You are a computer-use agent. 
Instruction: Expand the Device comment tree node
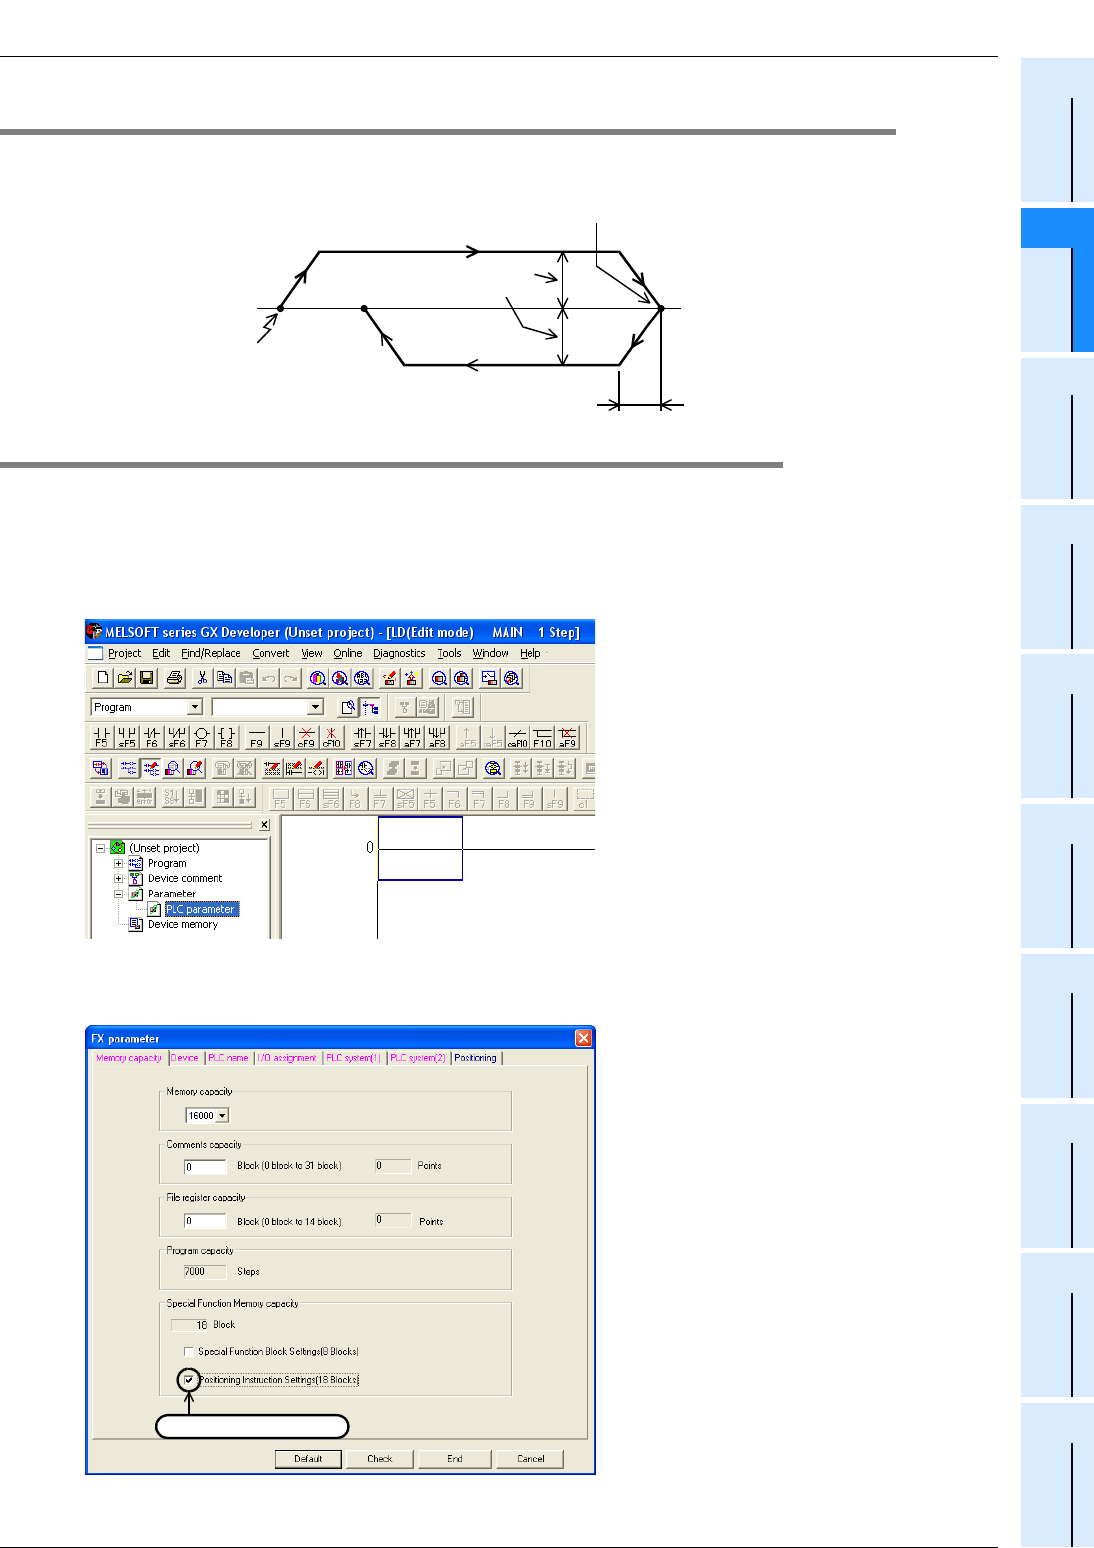[x=118, y=878]
